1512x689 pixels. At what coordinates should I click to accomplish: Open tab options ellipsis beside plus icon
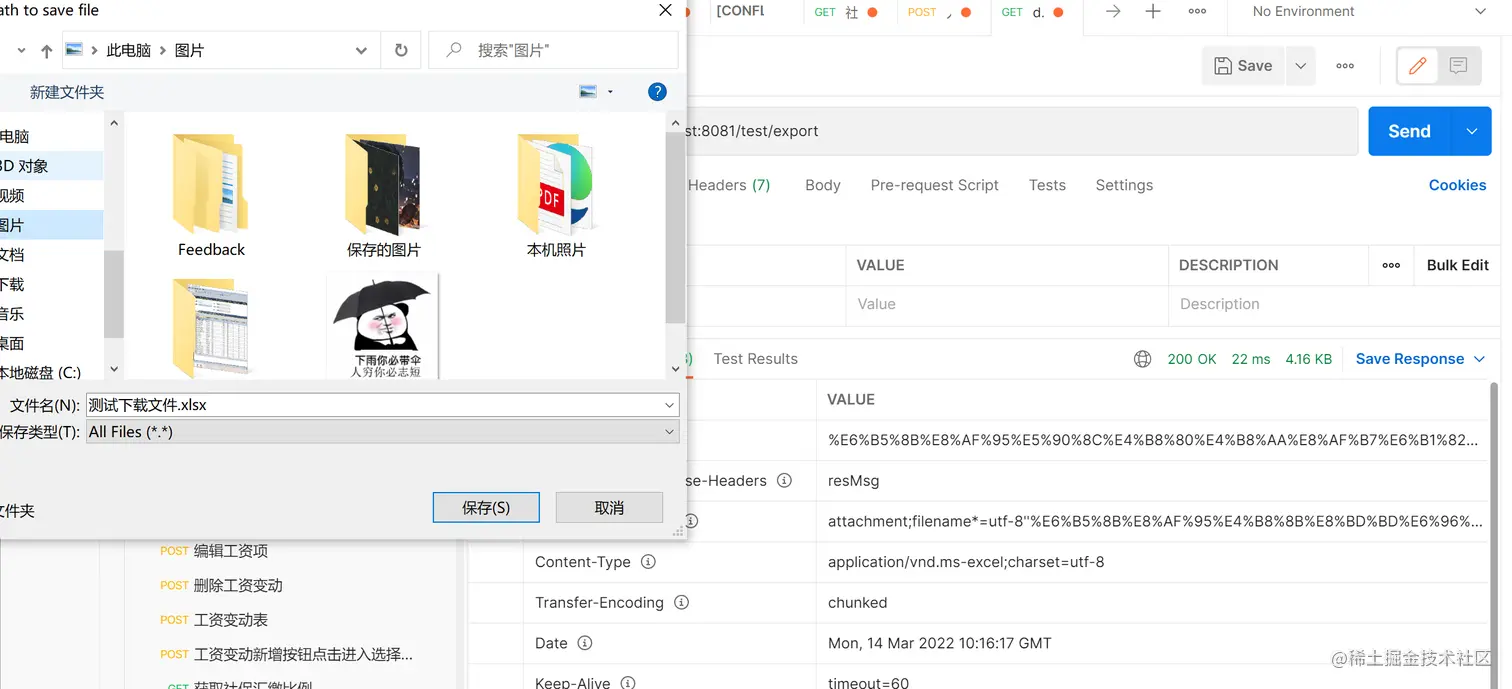coord(1196,12)
